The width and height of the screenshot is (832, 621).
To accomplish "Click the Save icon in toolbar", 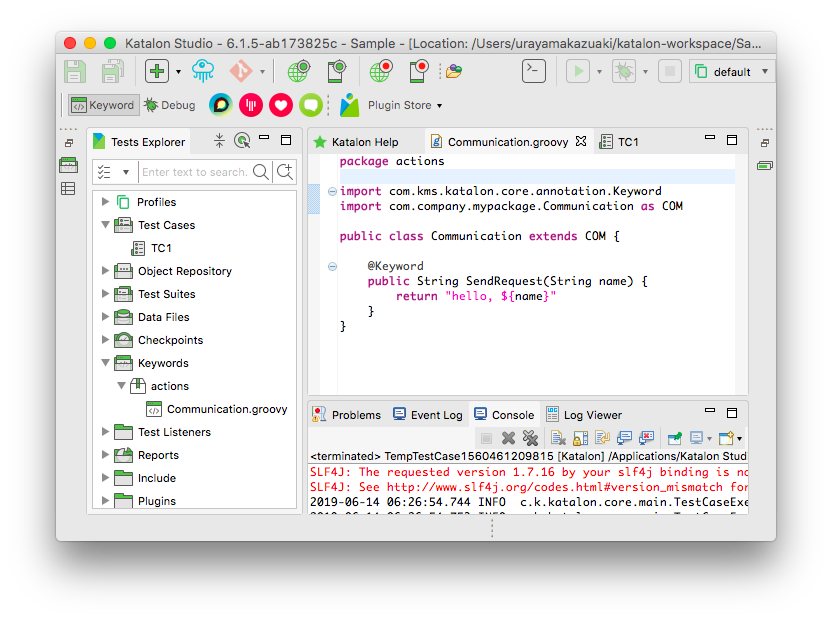I will pyautogui.click(x=75, y=72).
